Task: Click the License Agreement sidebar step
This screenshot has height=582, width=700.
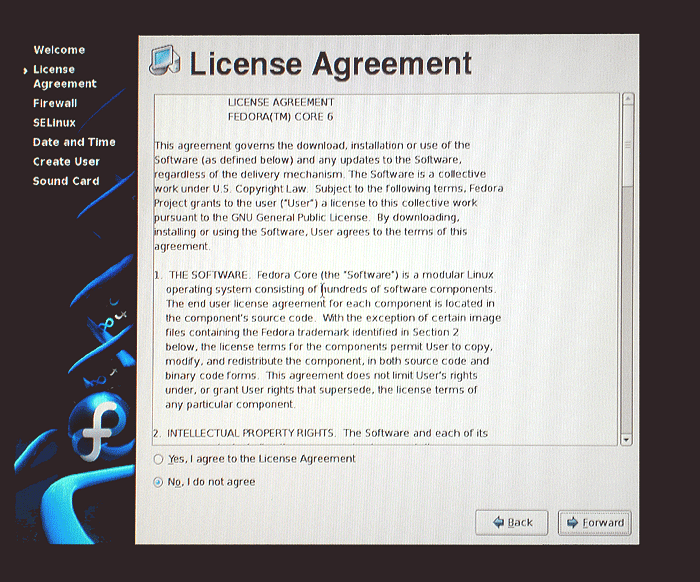Action: [x=65, y=76]
